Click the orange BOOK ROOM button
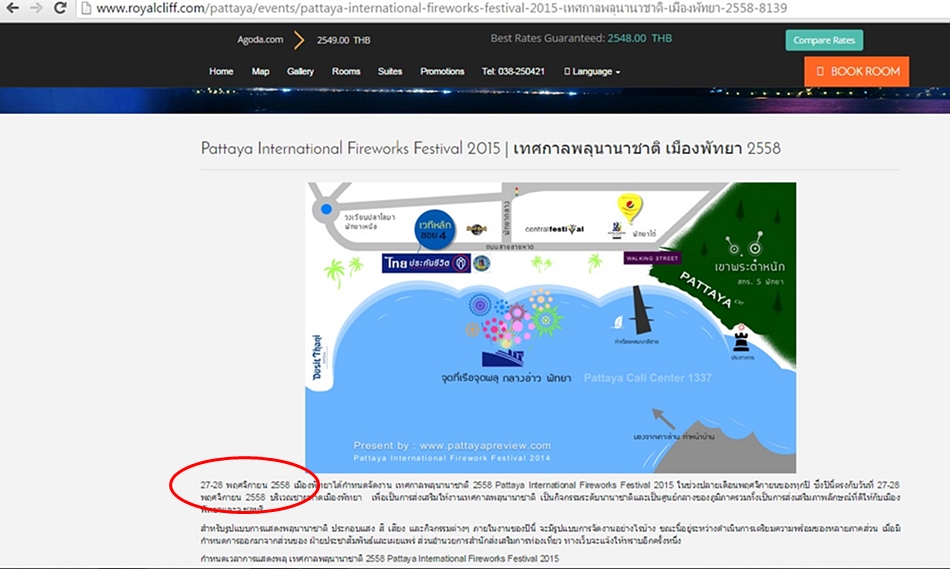The height and width of the screenshot is (569, 950). click(857, 71)
